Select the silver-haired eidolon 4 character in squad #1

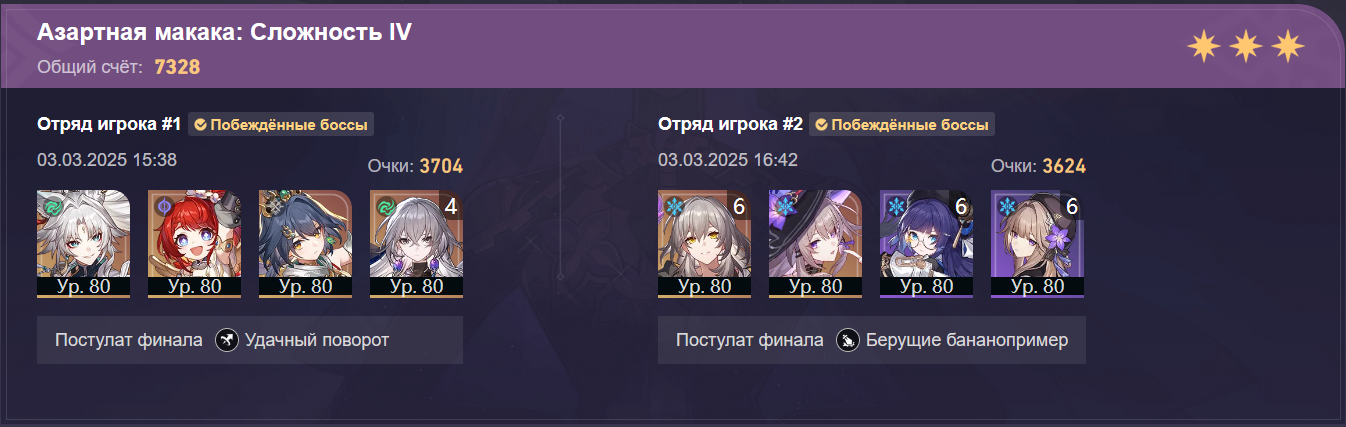tap(416, 243)
